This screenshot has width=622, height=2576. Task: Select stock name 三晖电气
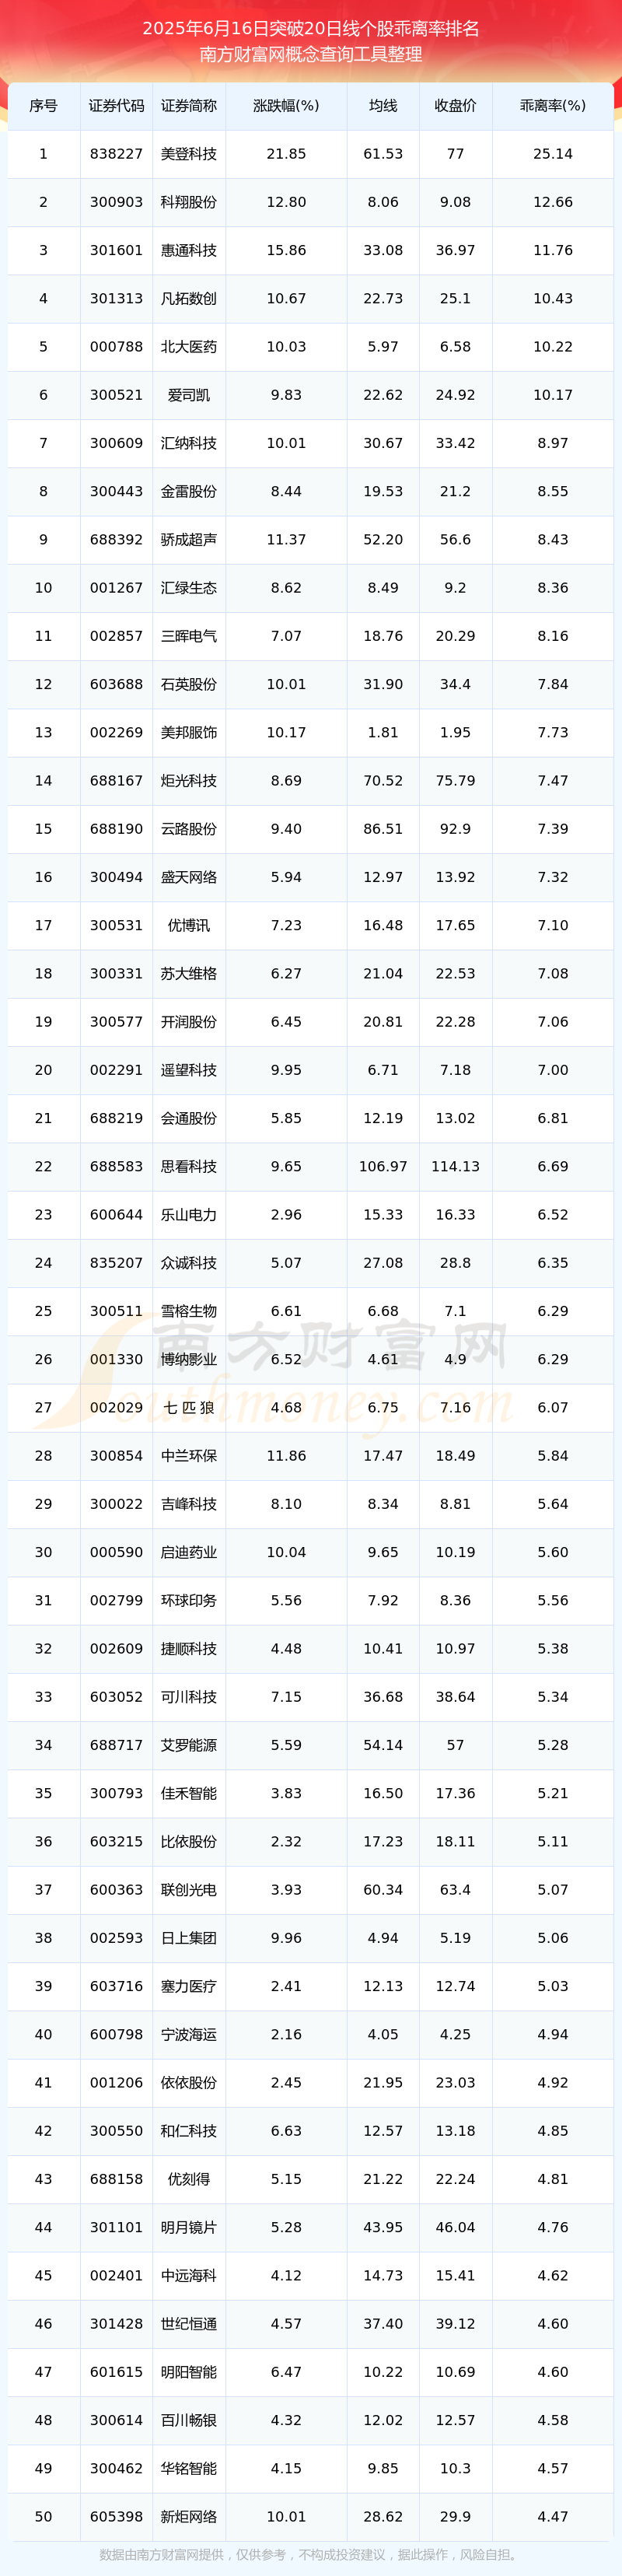[x=189, y=636]
